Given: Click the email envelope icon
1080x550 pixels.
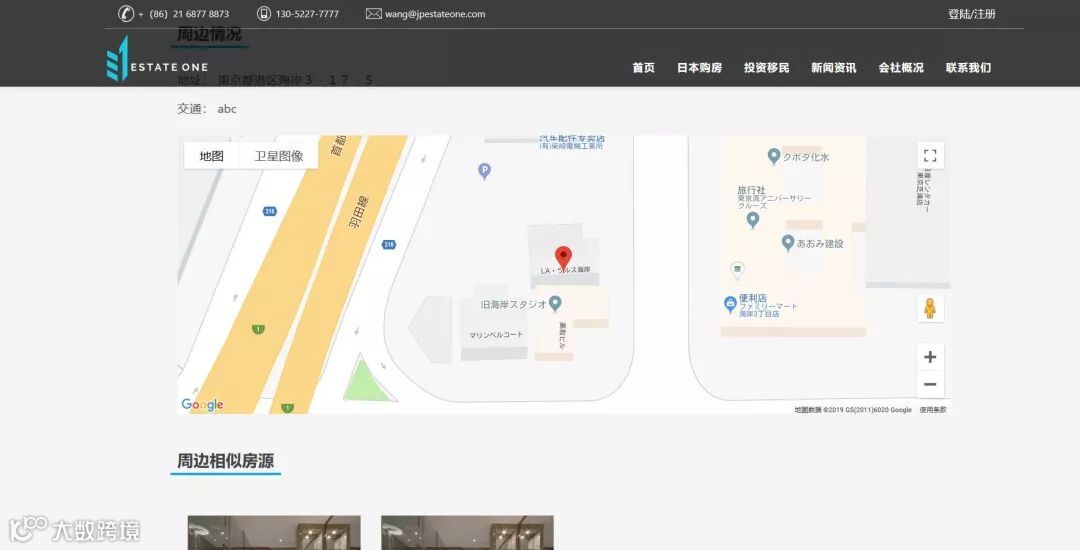Looking at the screenshot, I should click(x=373, y=14).
